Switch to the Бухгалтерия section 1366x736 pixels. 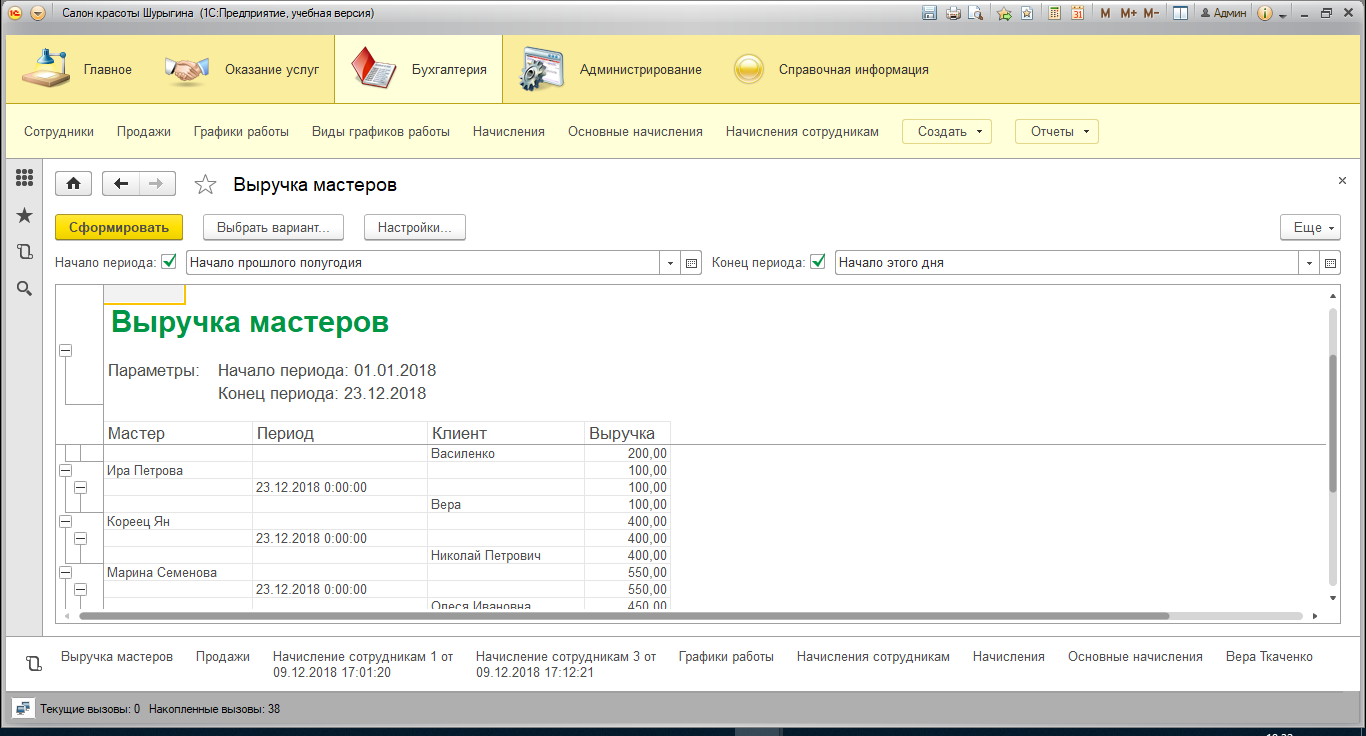[x=418, y=70]
